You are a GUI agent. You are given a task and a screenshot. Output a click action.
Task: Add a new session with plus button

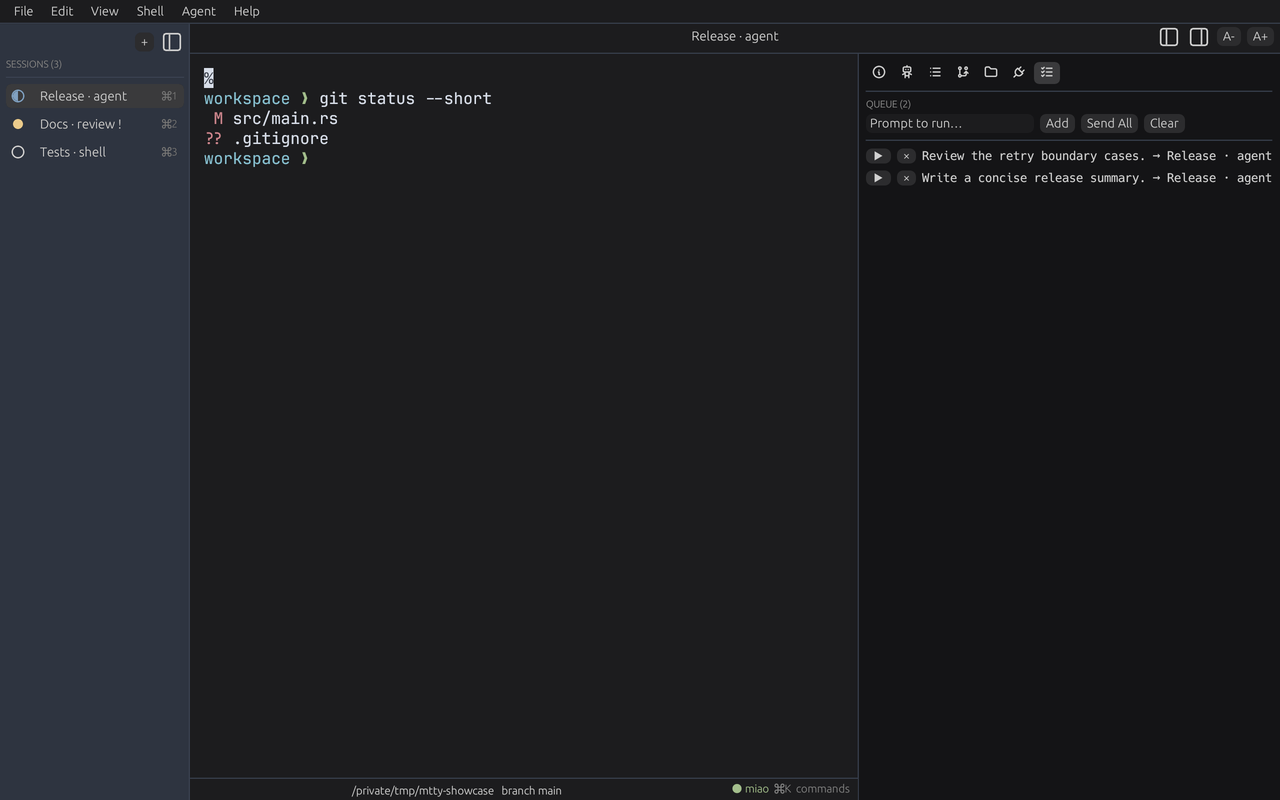coord(144,42)
